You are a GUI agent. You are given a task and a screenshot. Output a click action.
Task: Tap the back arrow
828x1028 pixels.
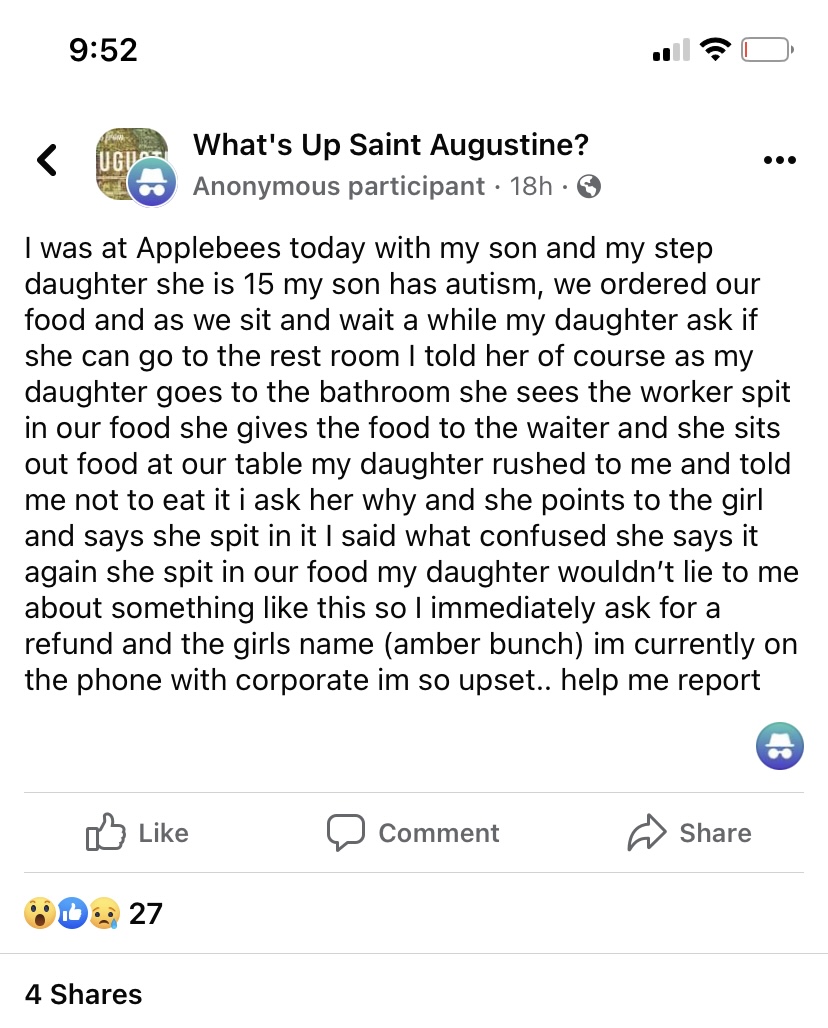click(47, 160)
